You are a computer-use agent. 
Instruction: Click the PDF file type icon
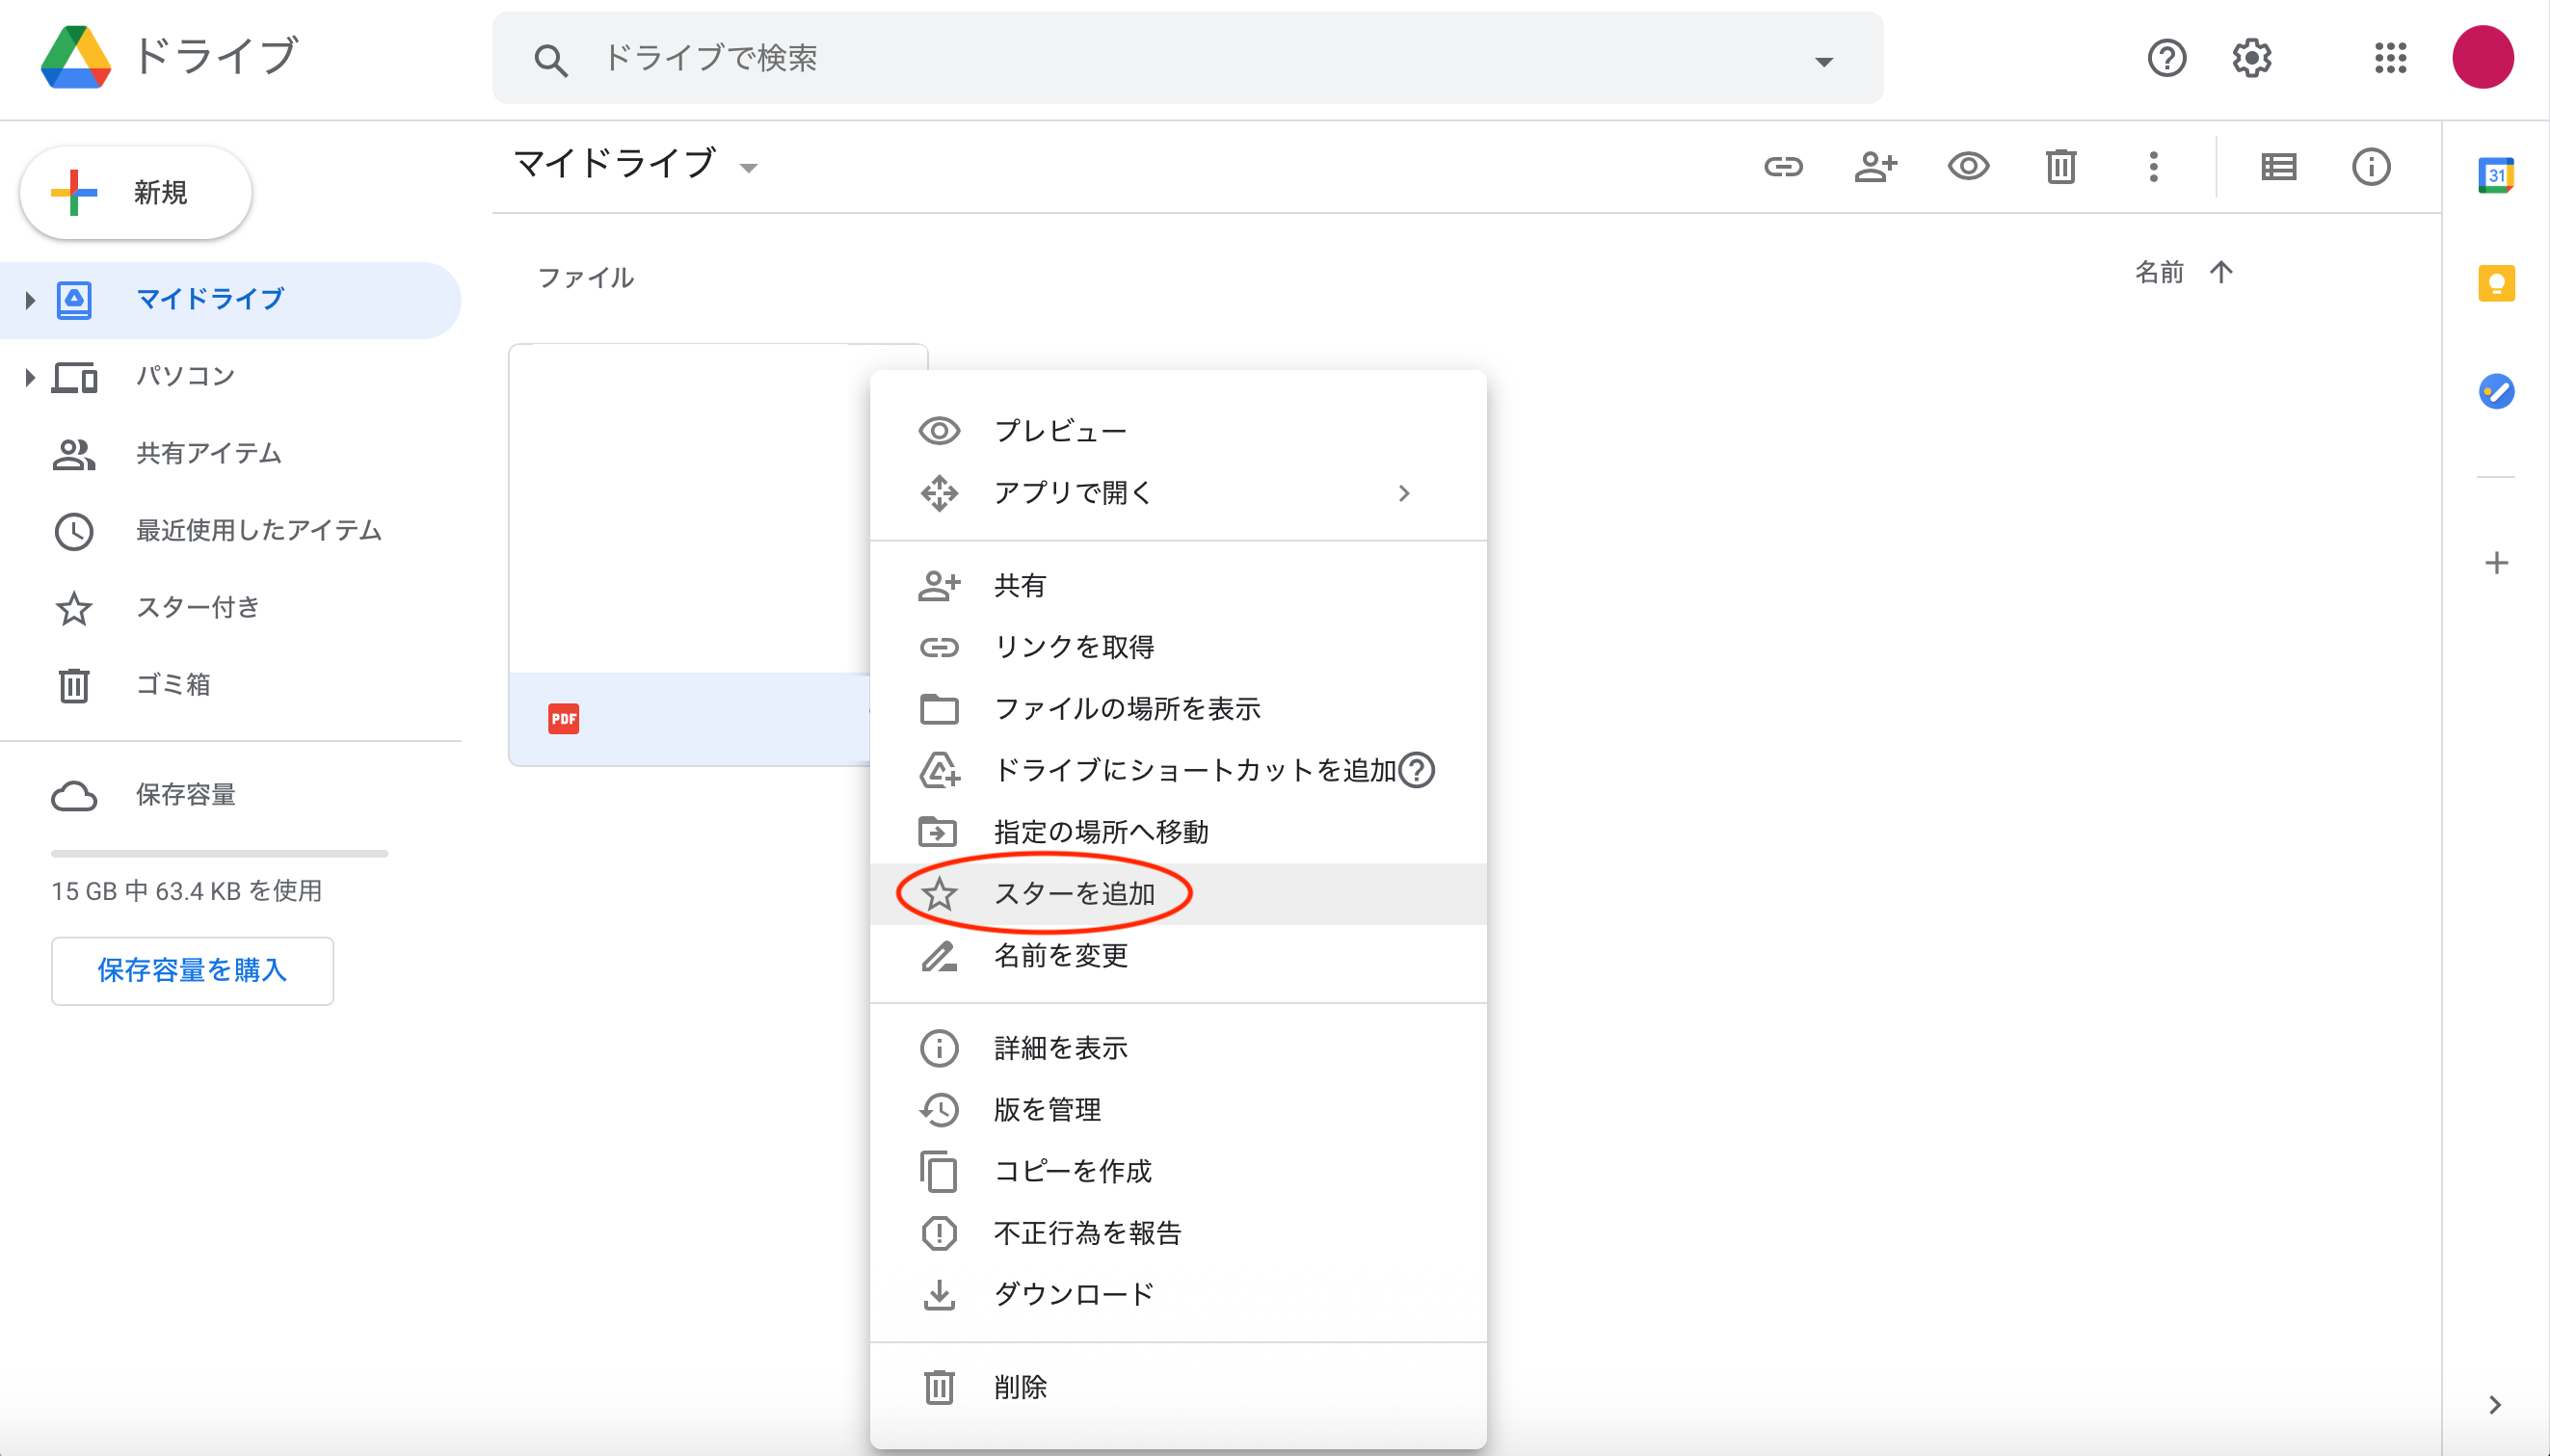[563, 719]
